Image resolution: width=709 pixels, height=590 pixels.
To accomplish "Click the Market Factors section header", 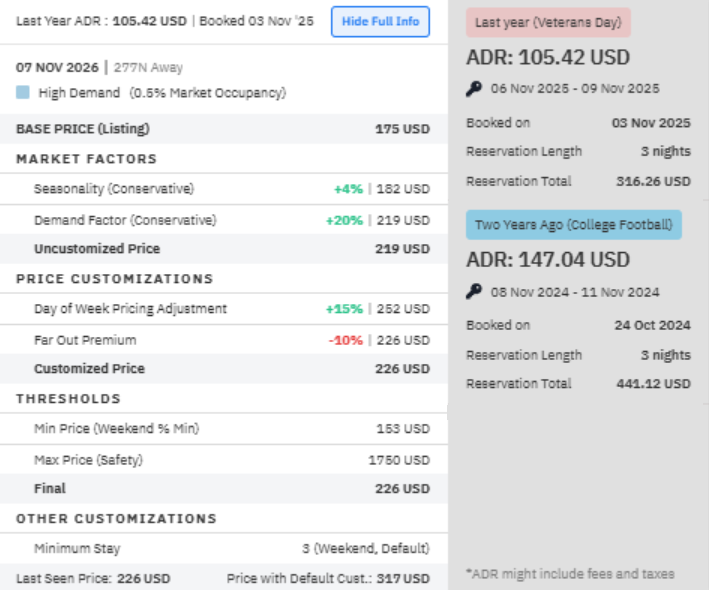I will (x=86, y=159).
